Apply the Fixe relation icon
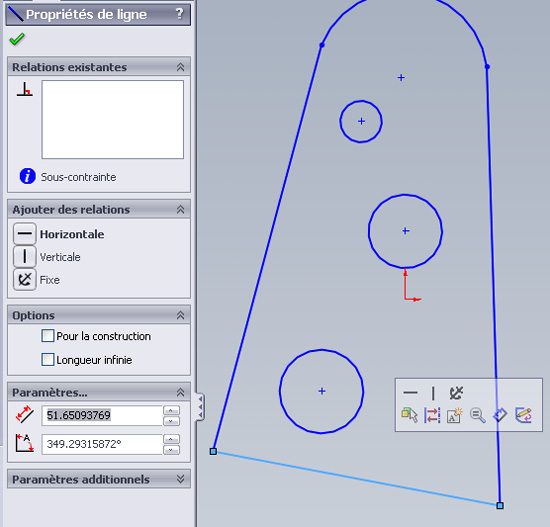 tap(25, 280)
